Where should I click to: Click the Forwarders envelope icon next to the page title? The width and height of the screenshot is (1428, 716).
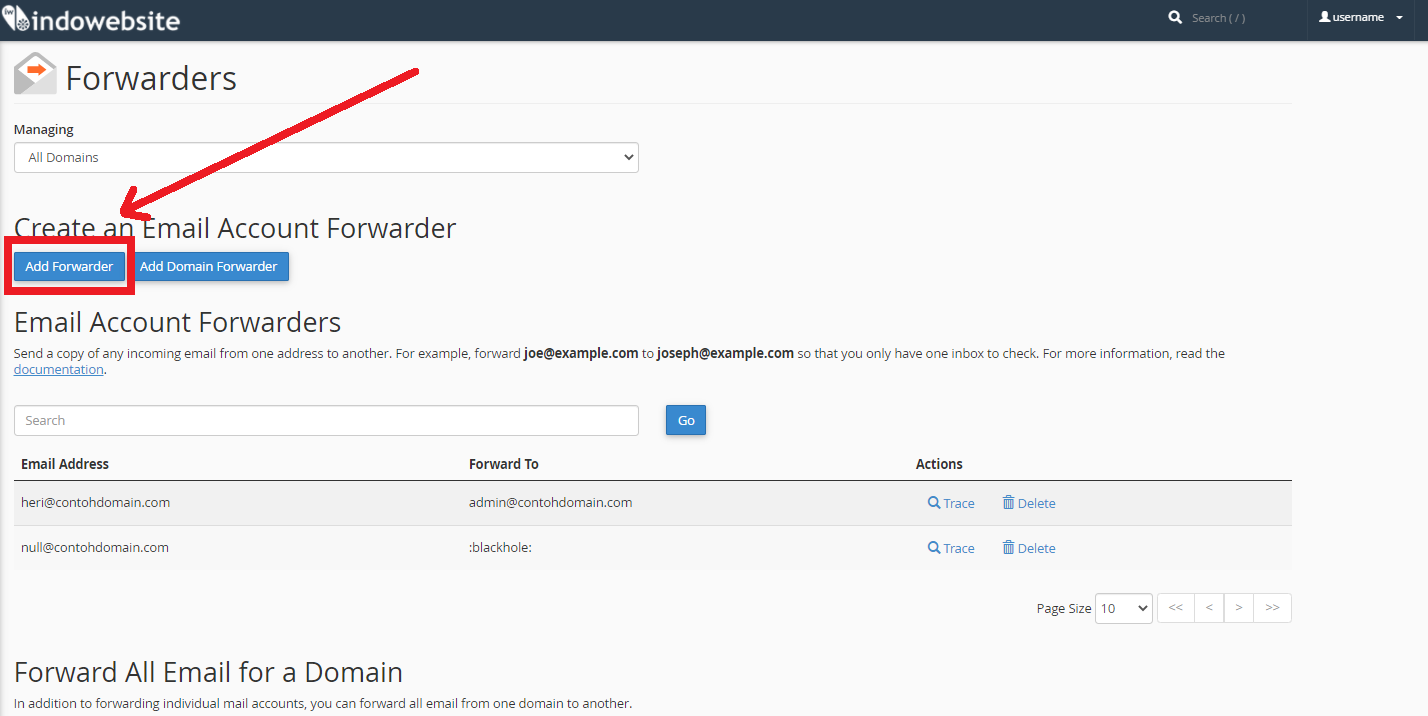(34, 73)
